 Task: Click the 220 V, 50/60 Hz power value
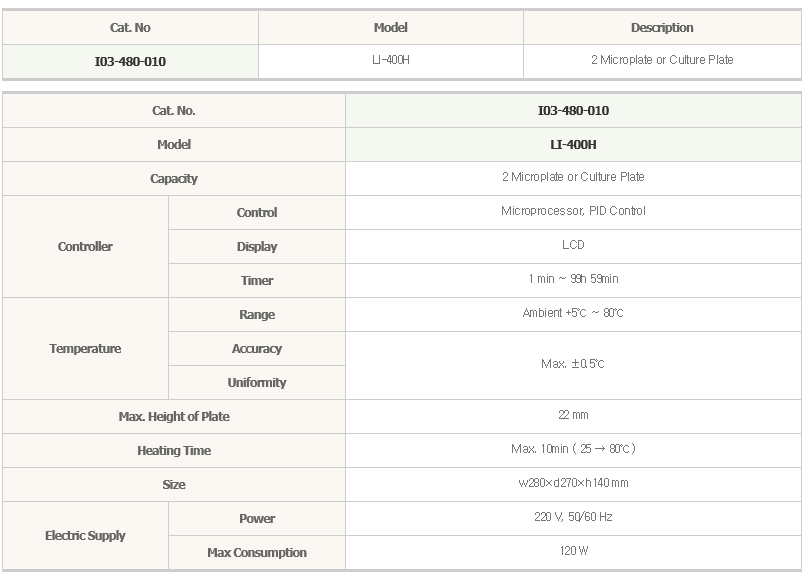click(x=573, y=517)
